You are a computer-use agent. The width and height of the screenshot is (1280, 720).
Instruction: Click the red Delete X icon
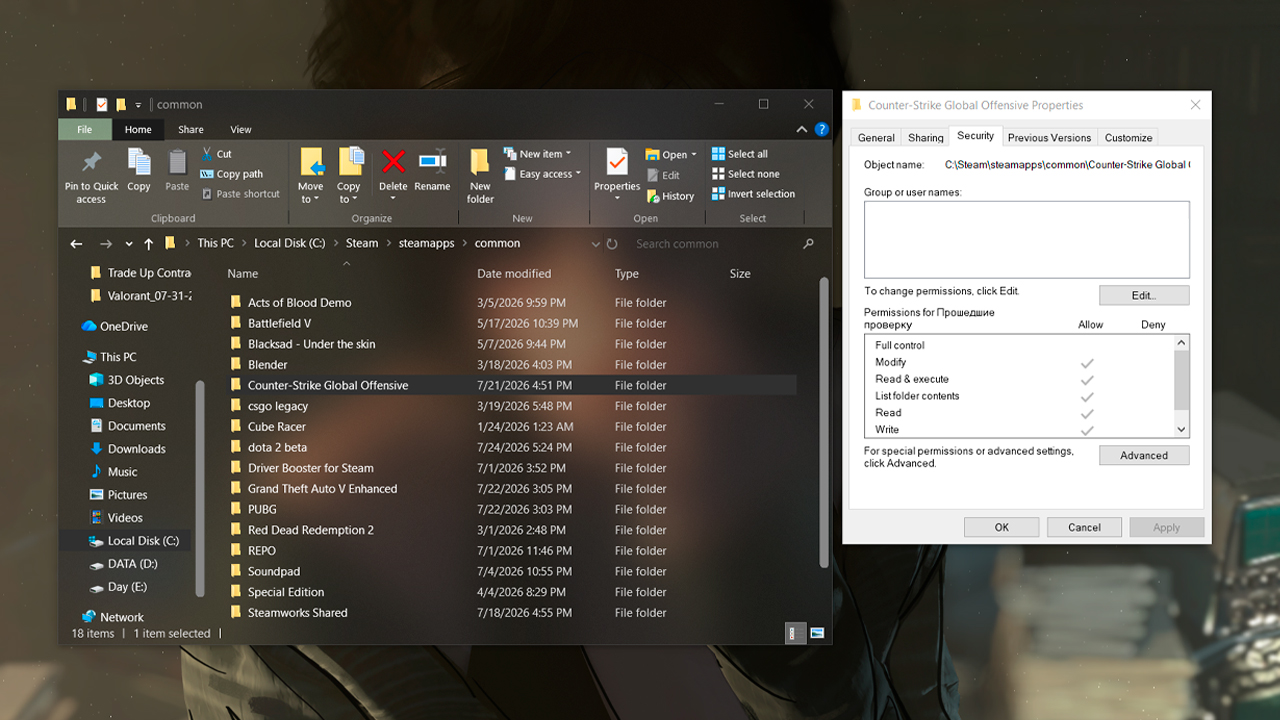tap(393, 161)
